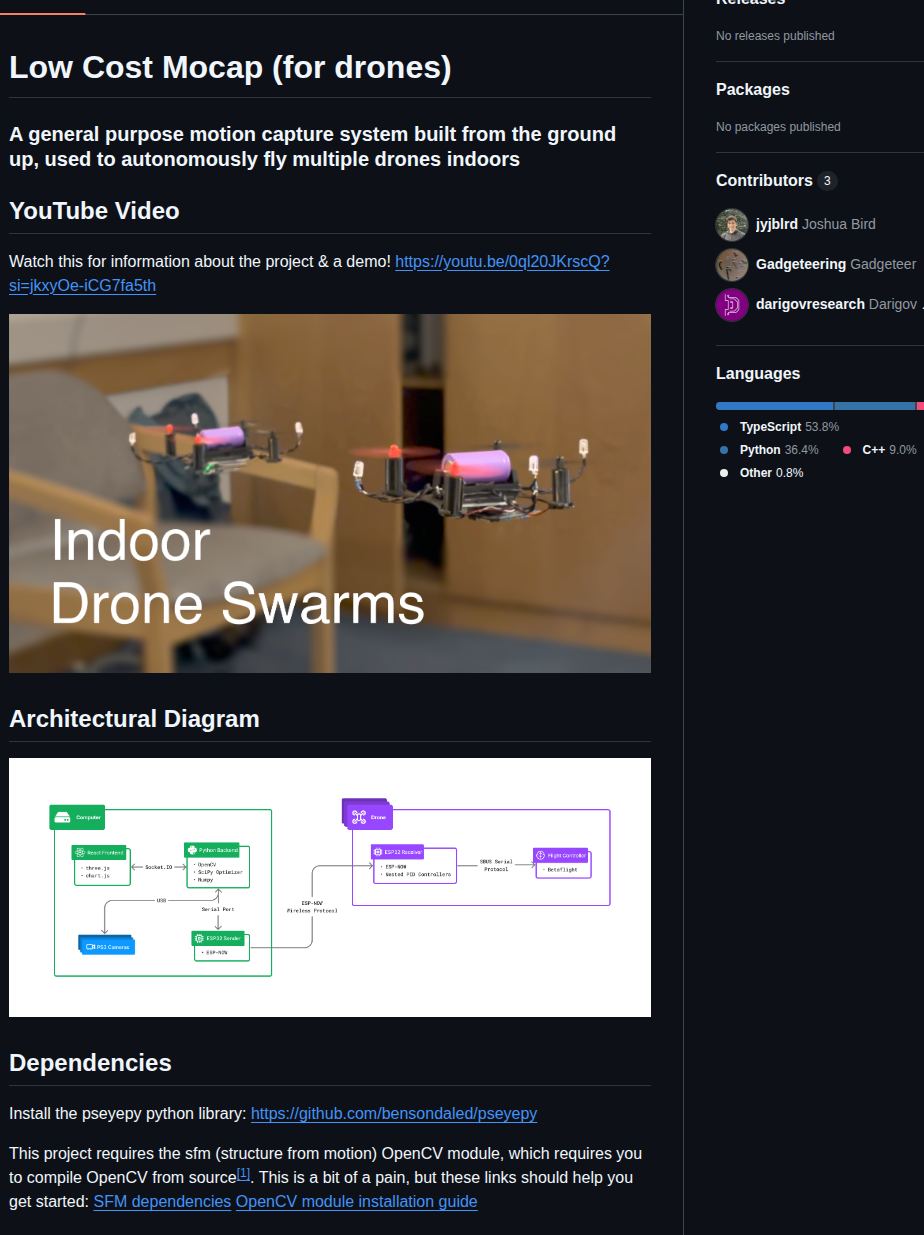Click the No releases published text
The image size is (924, 1235).
pyautogui.click(x=775, y=36)
